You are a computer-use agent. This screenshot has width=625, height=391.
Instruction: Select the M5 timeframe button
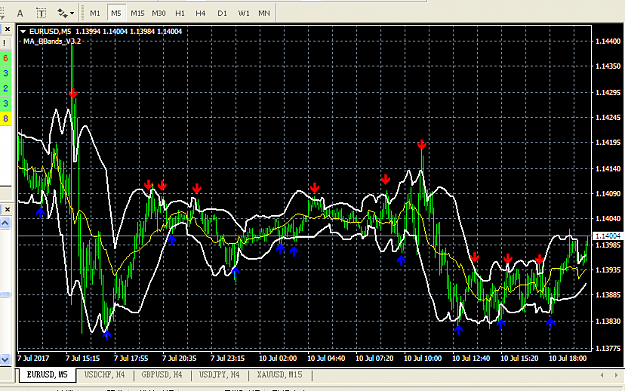click(x=116, y=13)
